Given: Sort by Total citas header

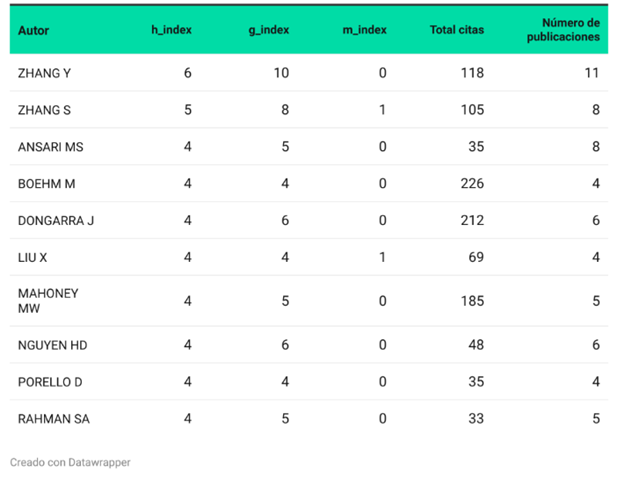Looking at the screenshot, I should [x=457, y=30].
